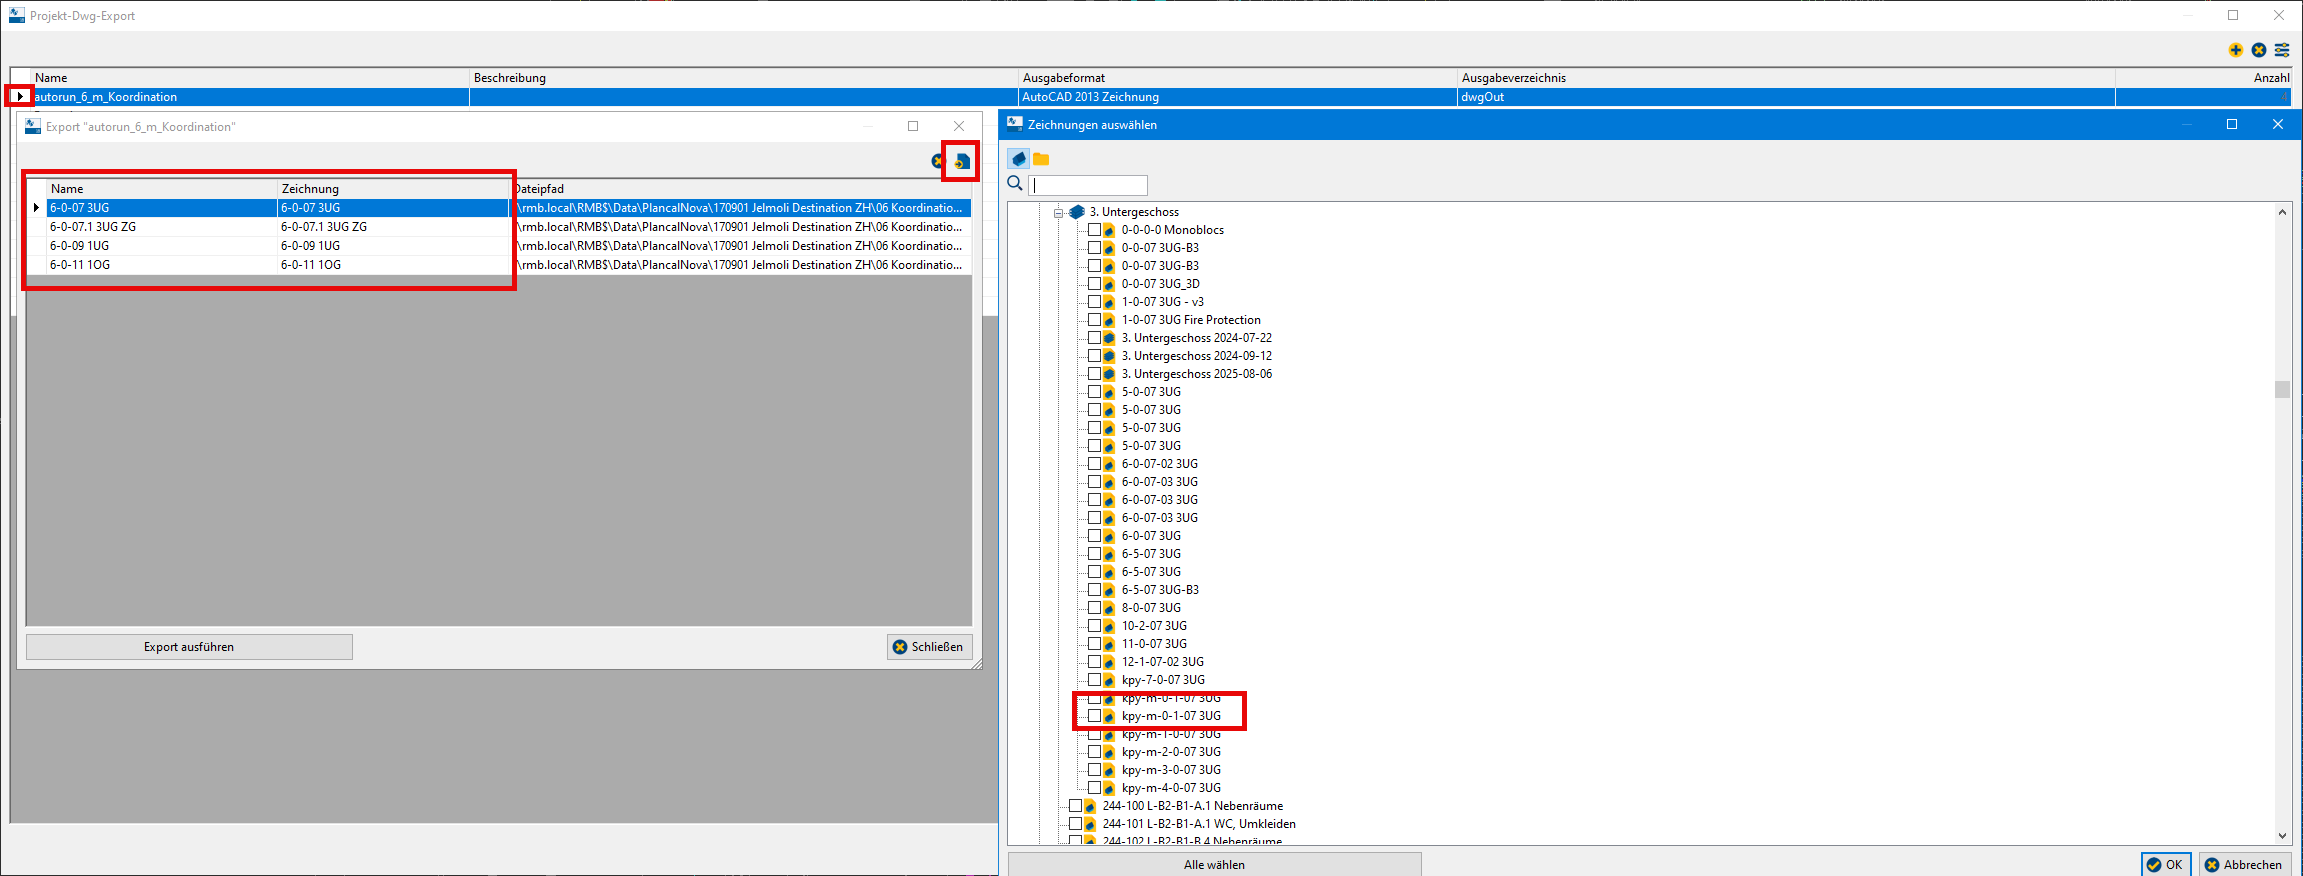
Task: Click the Abbrechen button
Action: coord(2245,865)
